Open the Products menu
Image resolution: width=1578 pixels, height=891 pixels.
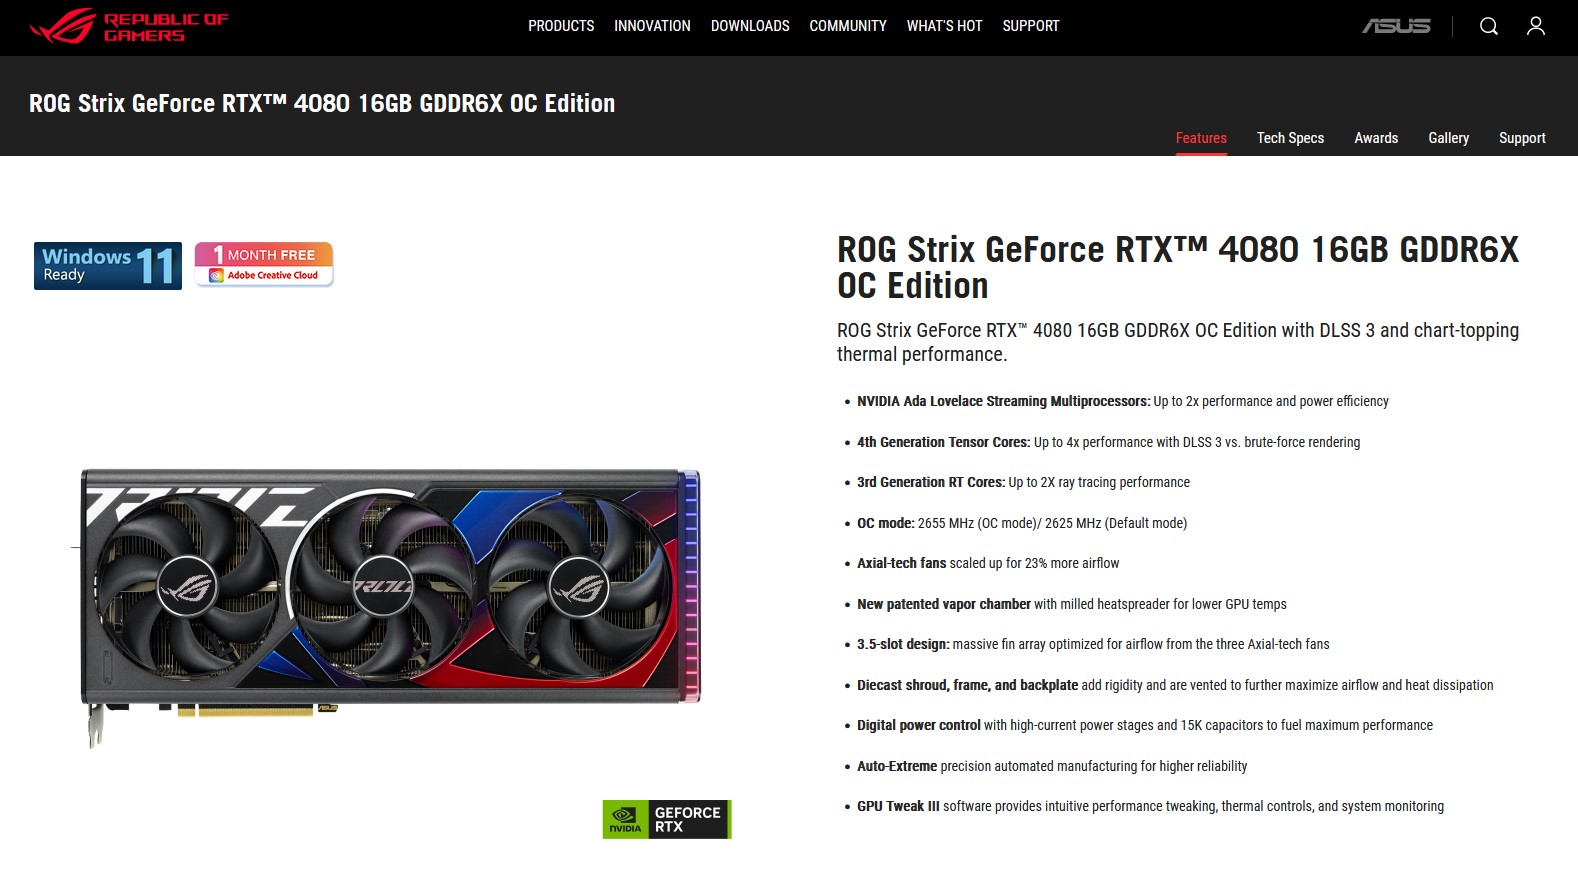(x=561, y=26)
